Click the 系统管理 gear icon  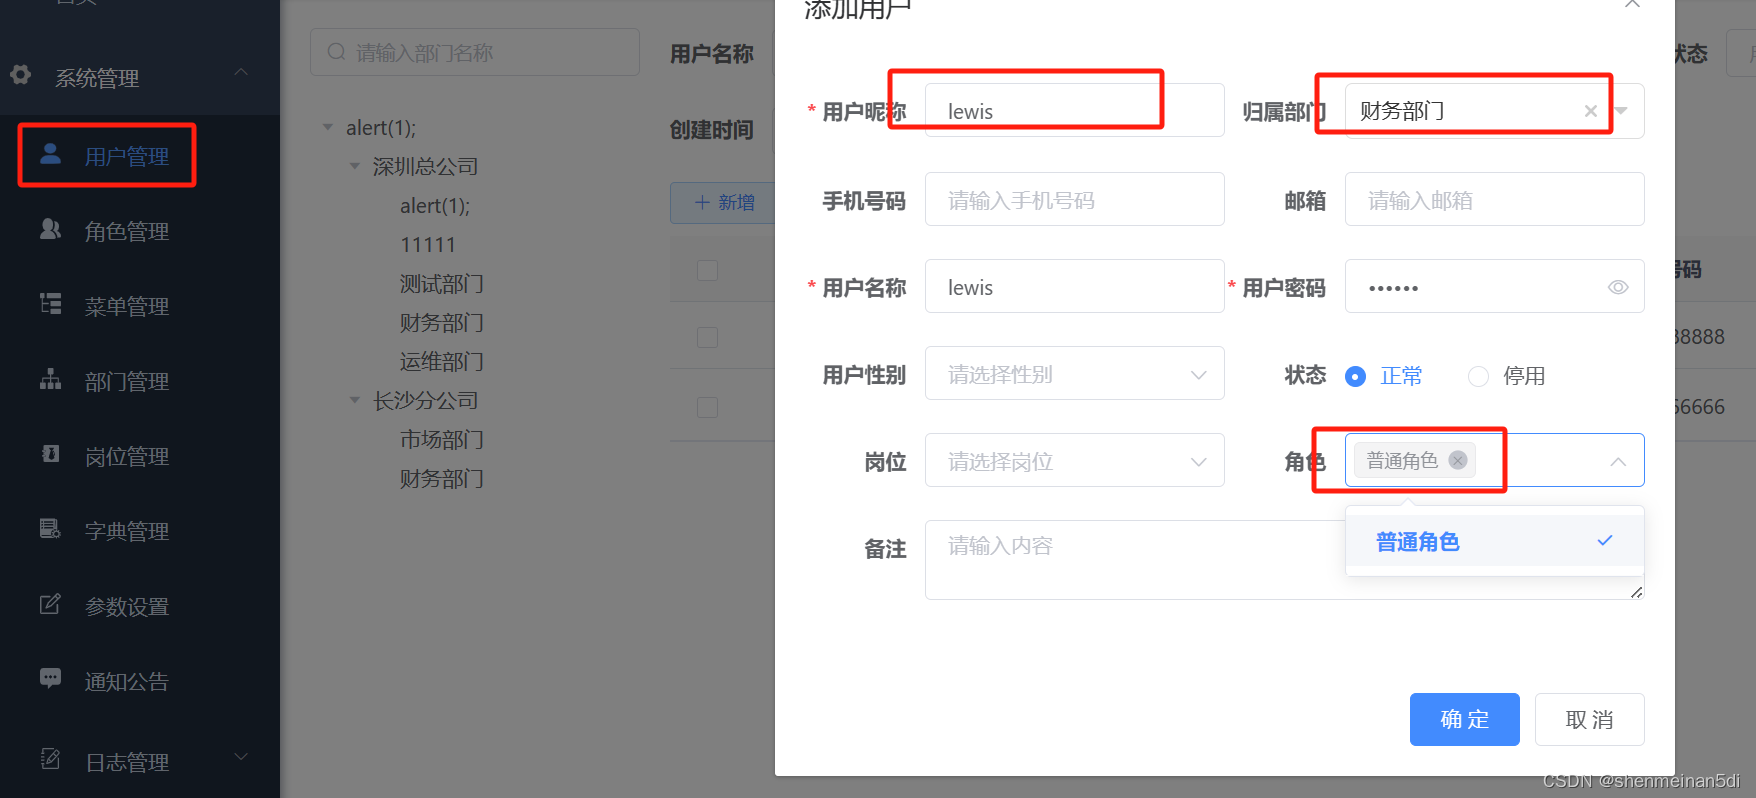tap(20, 75)
